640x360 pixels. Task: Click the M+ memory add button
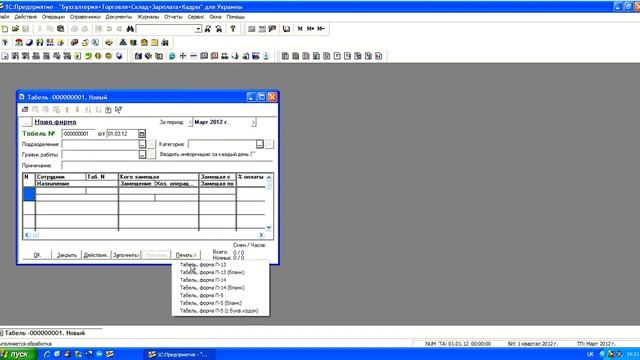click(311, 29)
